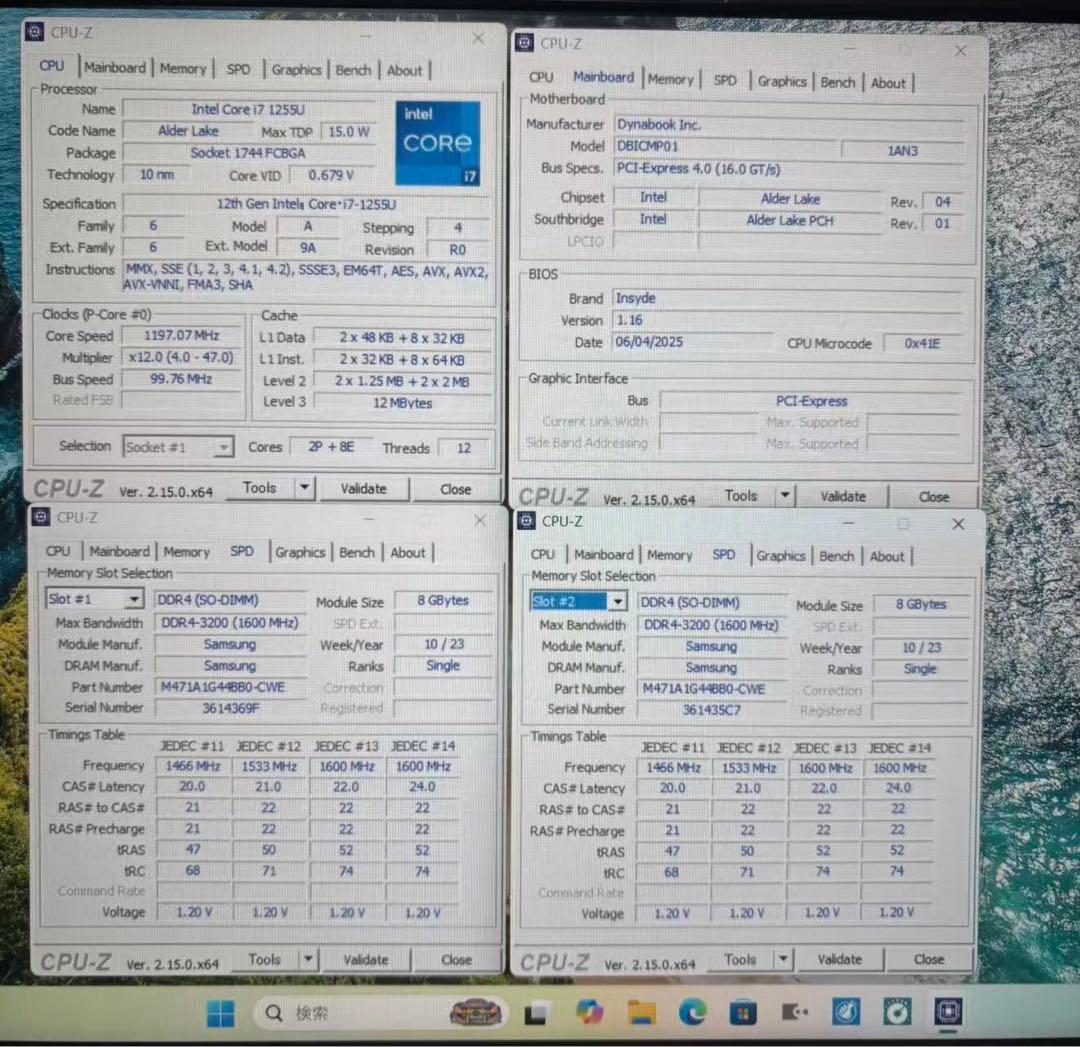1080x1047 pixels.
Task: Open the Bench tab in the Slot #2 window
Action: pos(836,556)
